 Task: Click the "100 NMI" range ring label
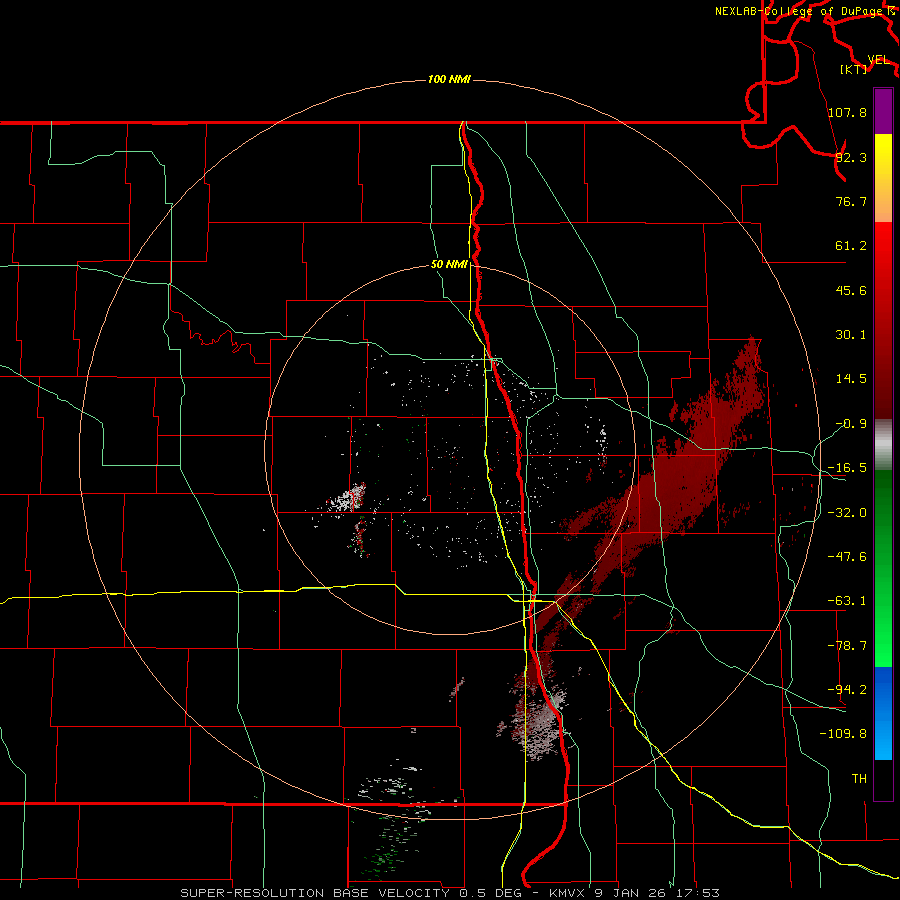coord(449,79)
